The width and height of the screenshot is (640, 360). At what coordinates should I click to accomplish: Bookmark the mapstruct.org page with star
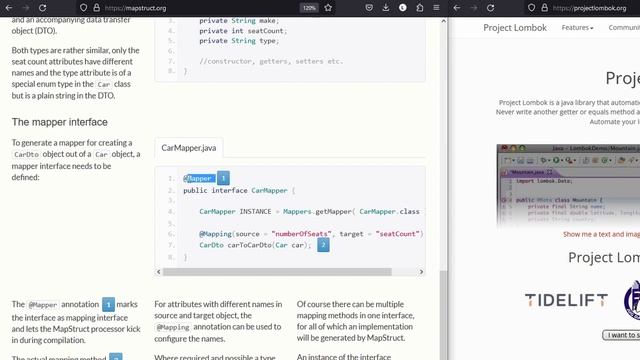point(328,8)
